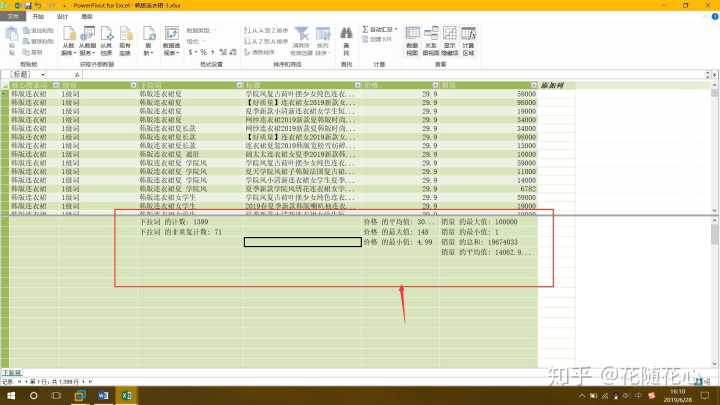The height and width of the screenshot is (405, 720).
Task: Switch to the 设计 (Design) tab
Action: [63, 17]
